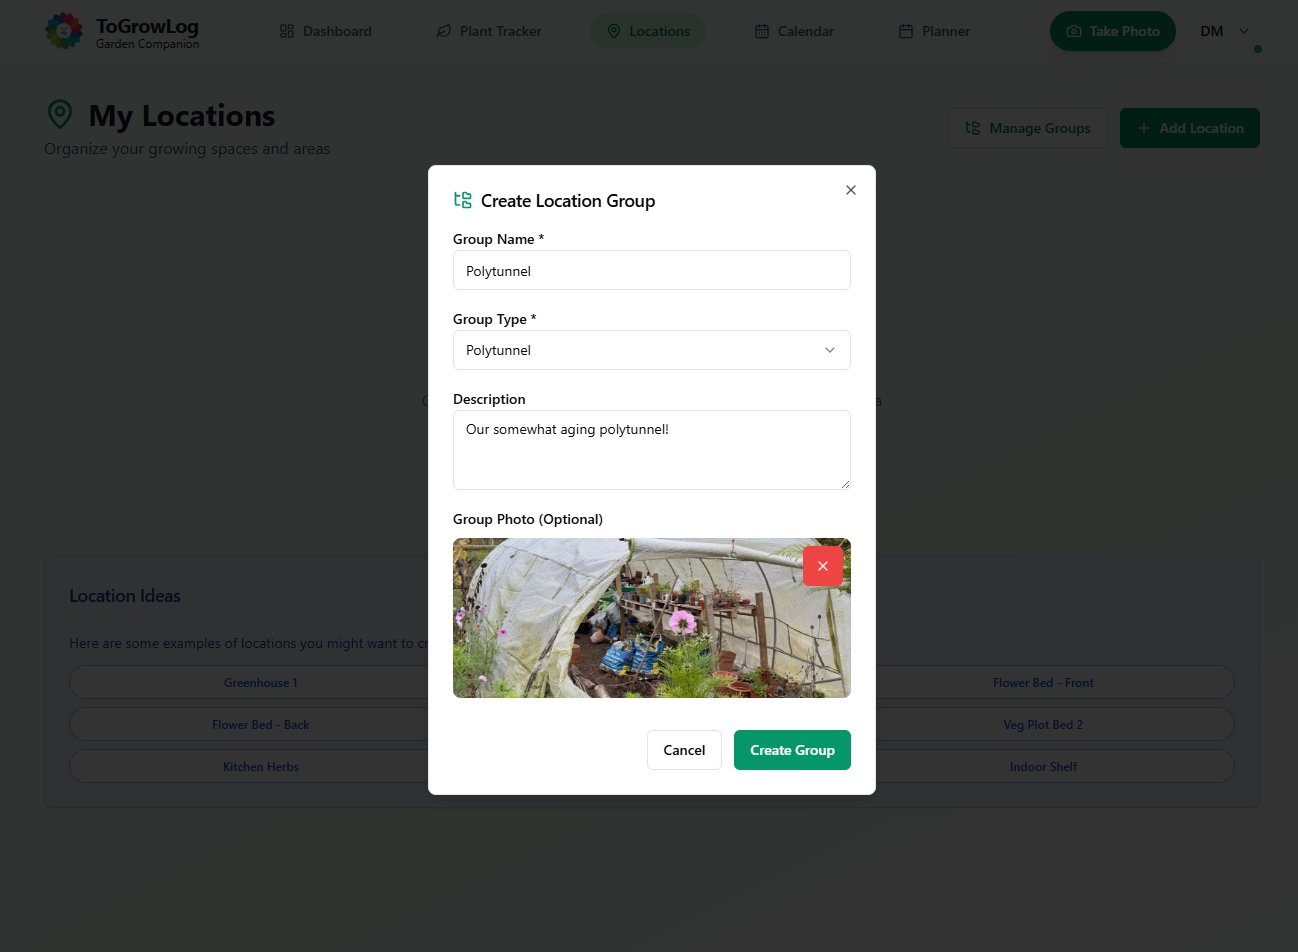Click the location group icon in dialog title

463,200
